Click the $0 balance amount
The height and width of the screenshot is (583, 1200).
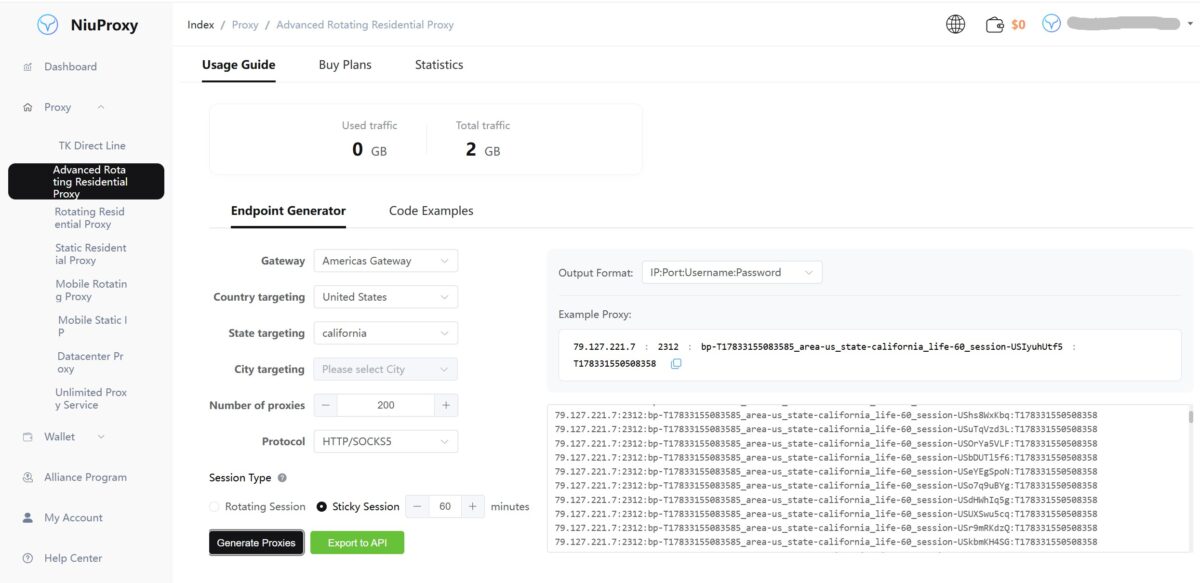tap(1018, 25)
